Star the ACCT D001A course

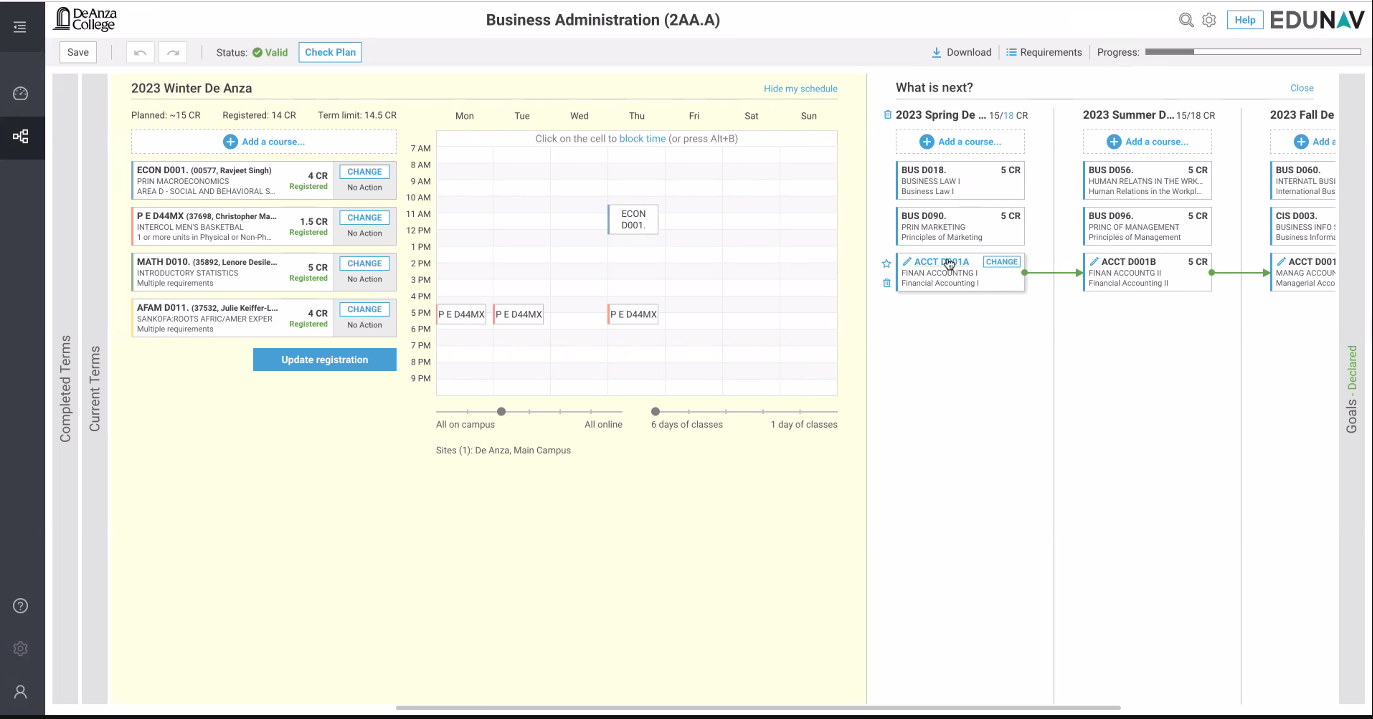886,264
